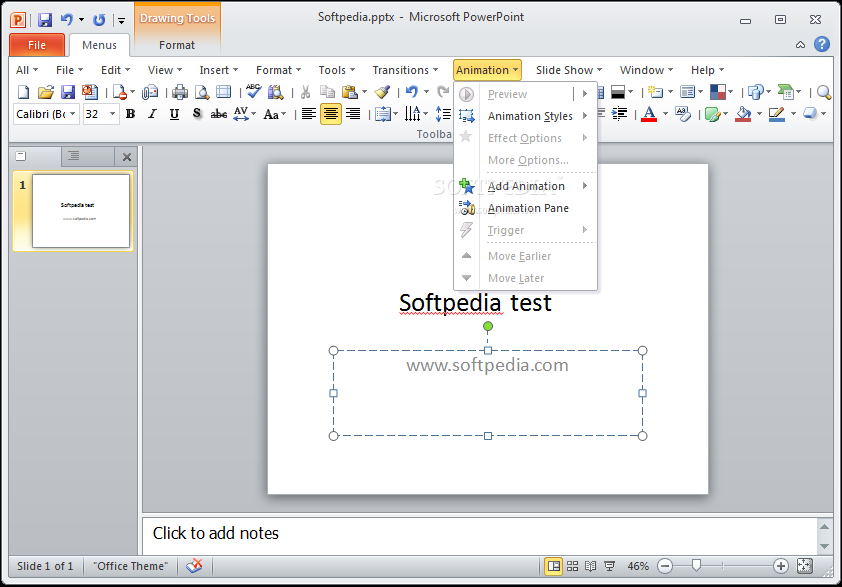The image size is (842, 587).
Task: Click the Paste clipboard icon
Action: [350, 92]
